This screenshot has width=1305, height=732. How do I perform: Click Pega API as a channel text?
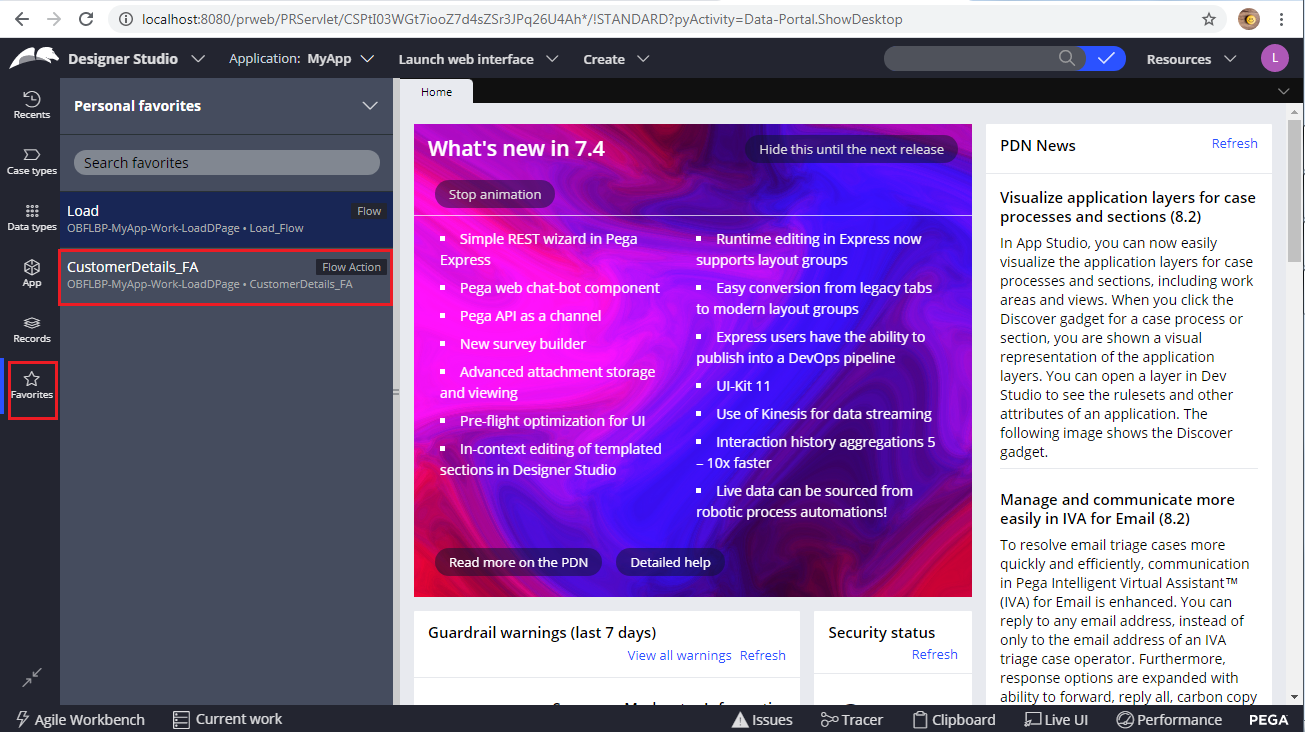click(x=530, y=315)
